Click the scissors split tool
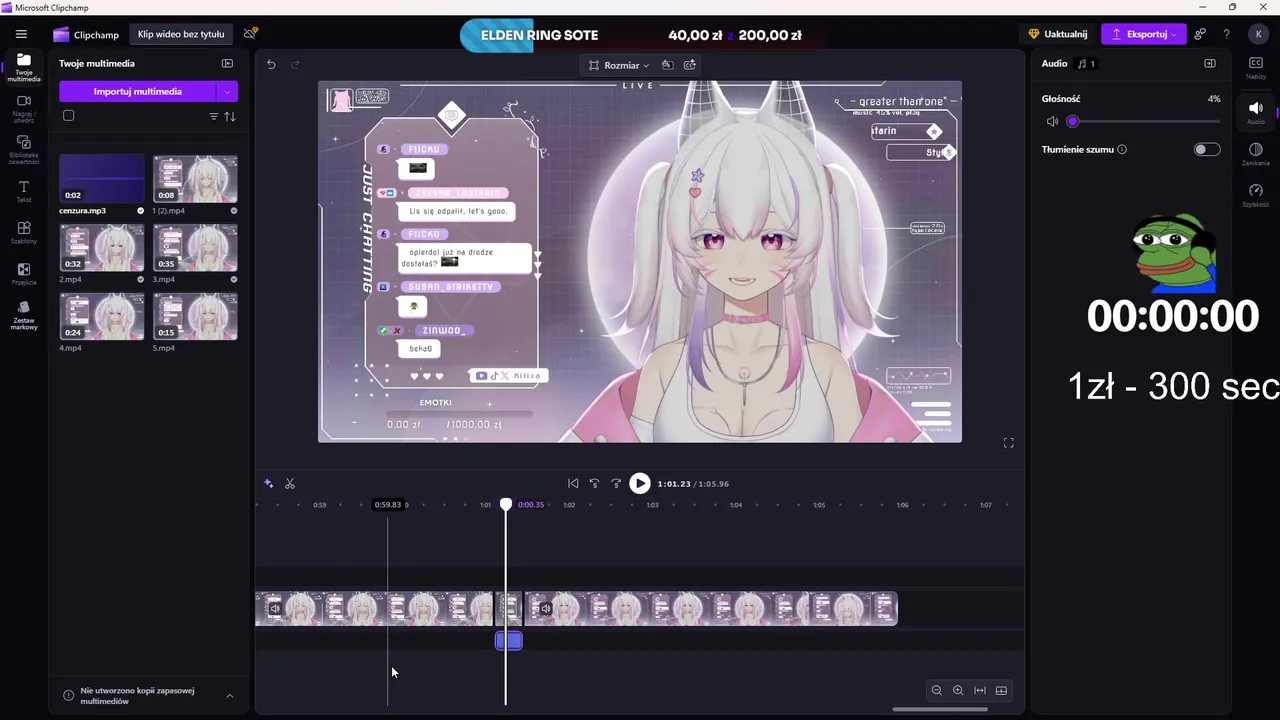The width and height of the screenshot is (1280, 720). click(290, 483)
